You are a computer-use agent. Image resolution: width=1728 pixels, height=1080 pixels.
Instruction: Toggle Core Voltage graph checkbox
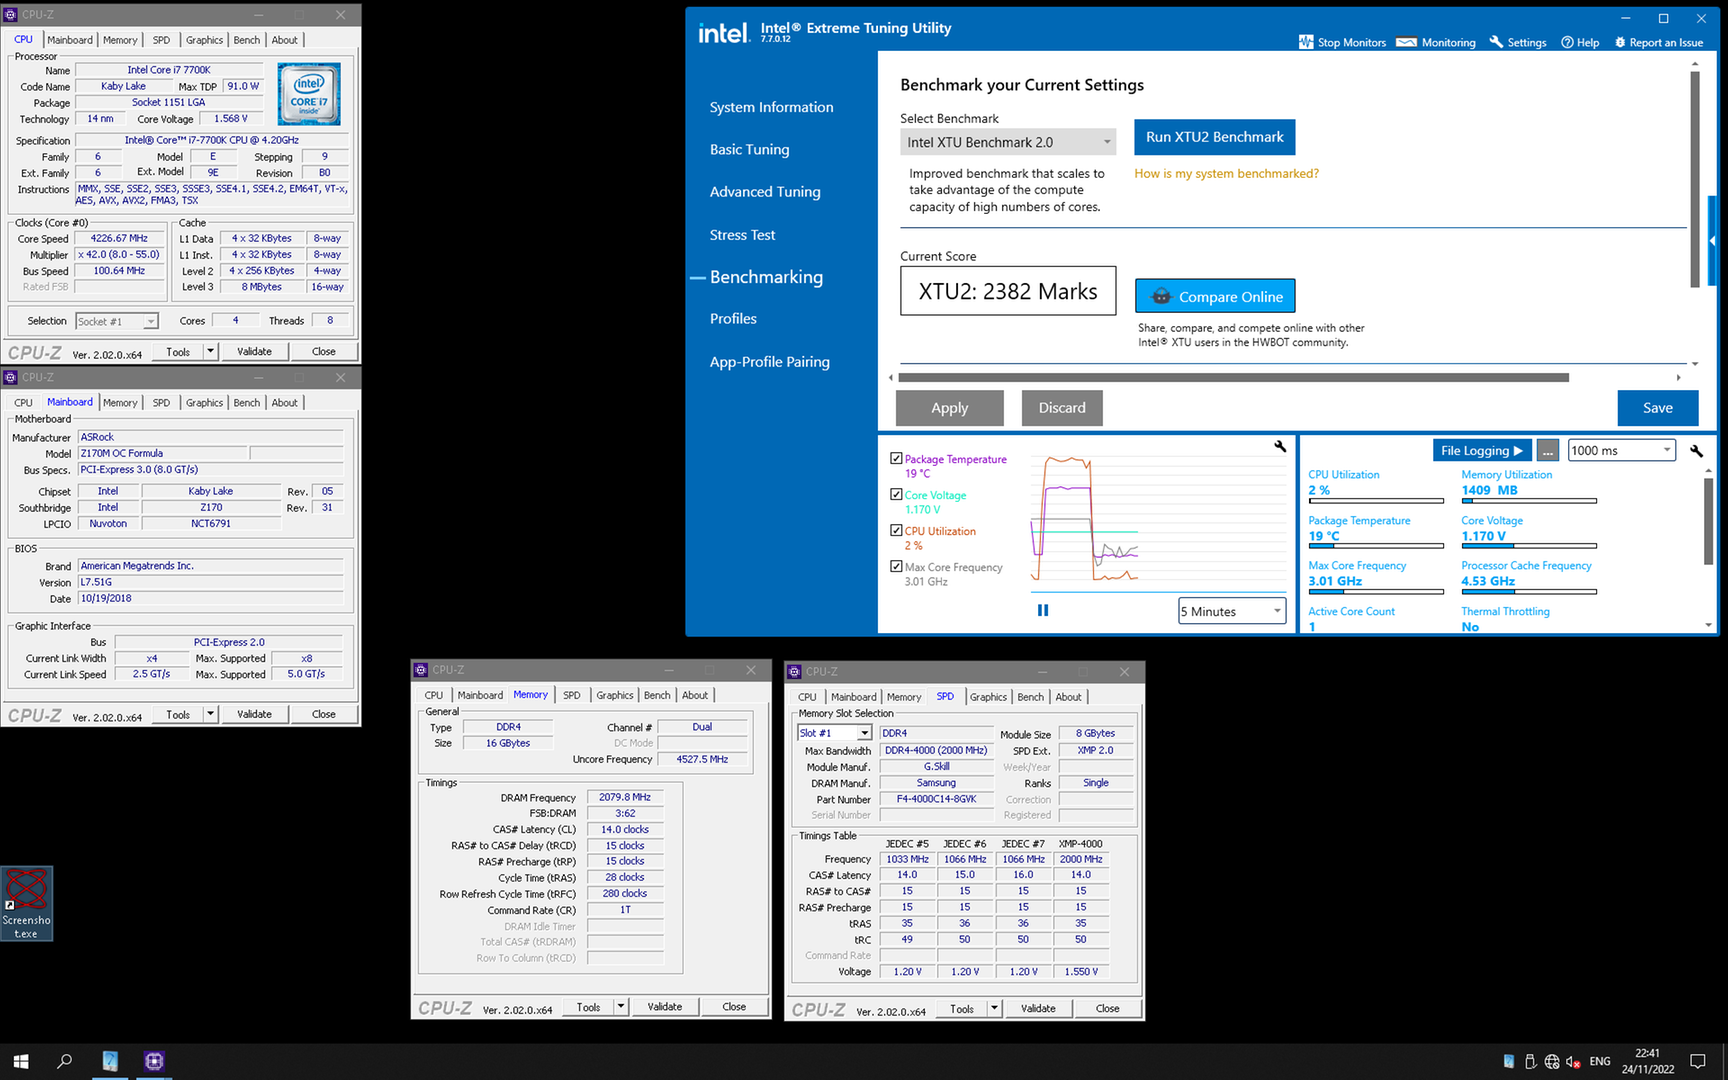coord(896,494)
